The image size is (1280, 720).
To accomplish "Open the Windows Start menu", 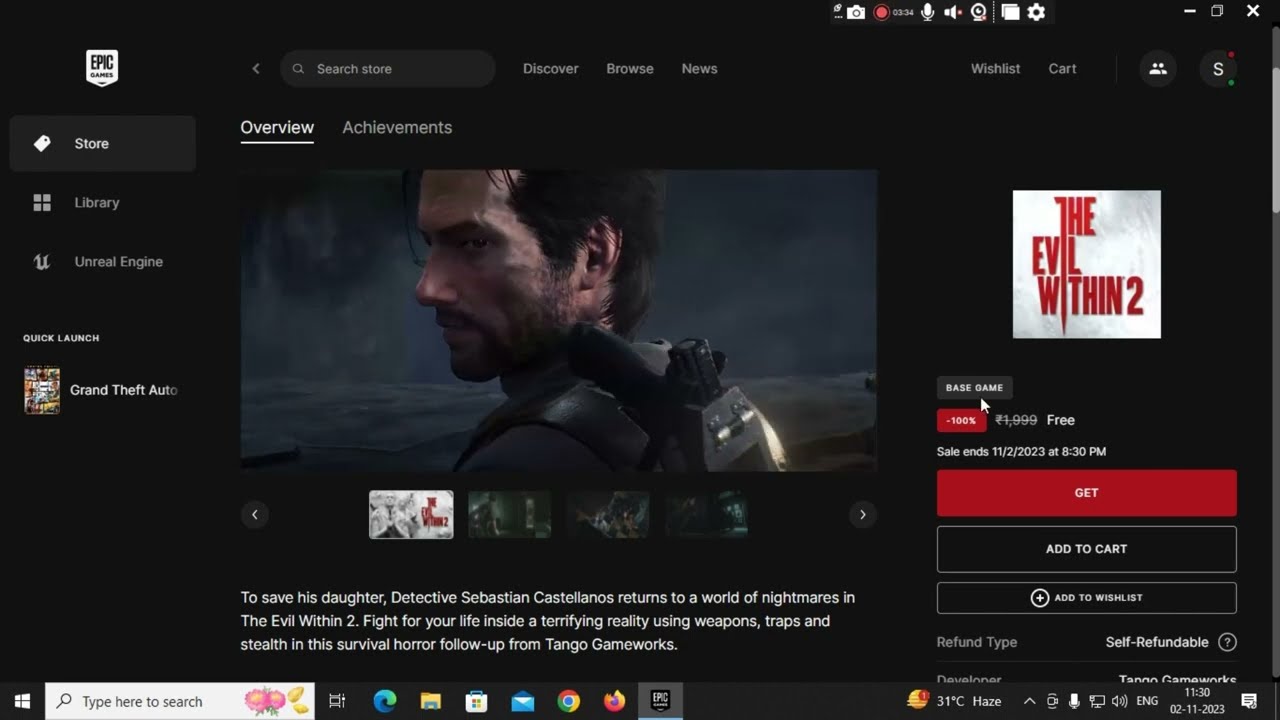I will (22, 701).
